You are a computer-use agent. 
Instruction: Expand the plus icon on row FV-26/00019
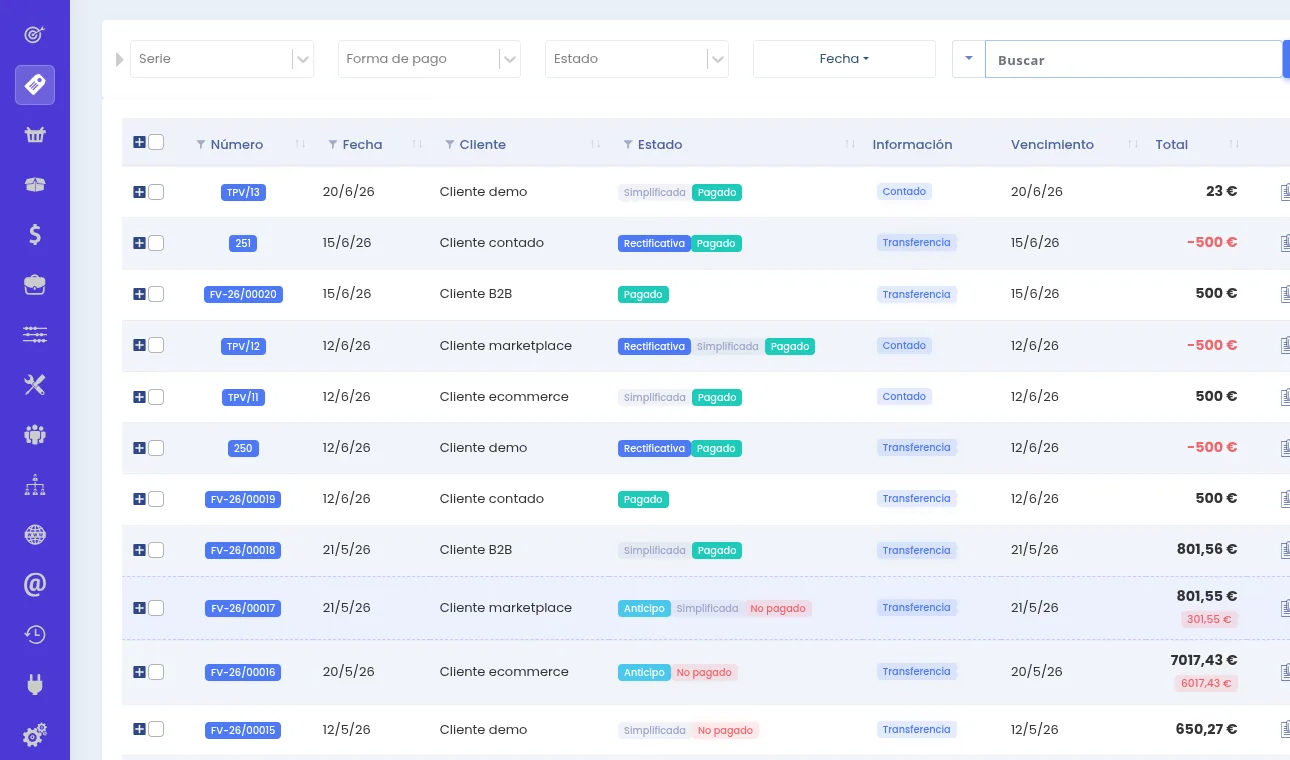coord(139,499)
